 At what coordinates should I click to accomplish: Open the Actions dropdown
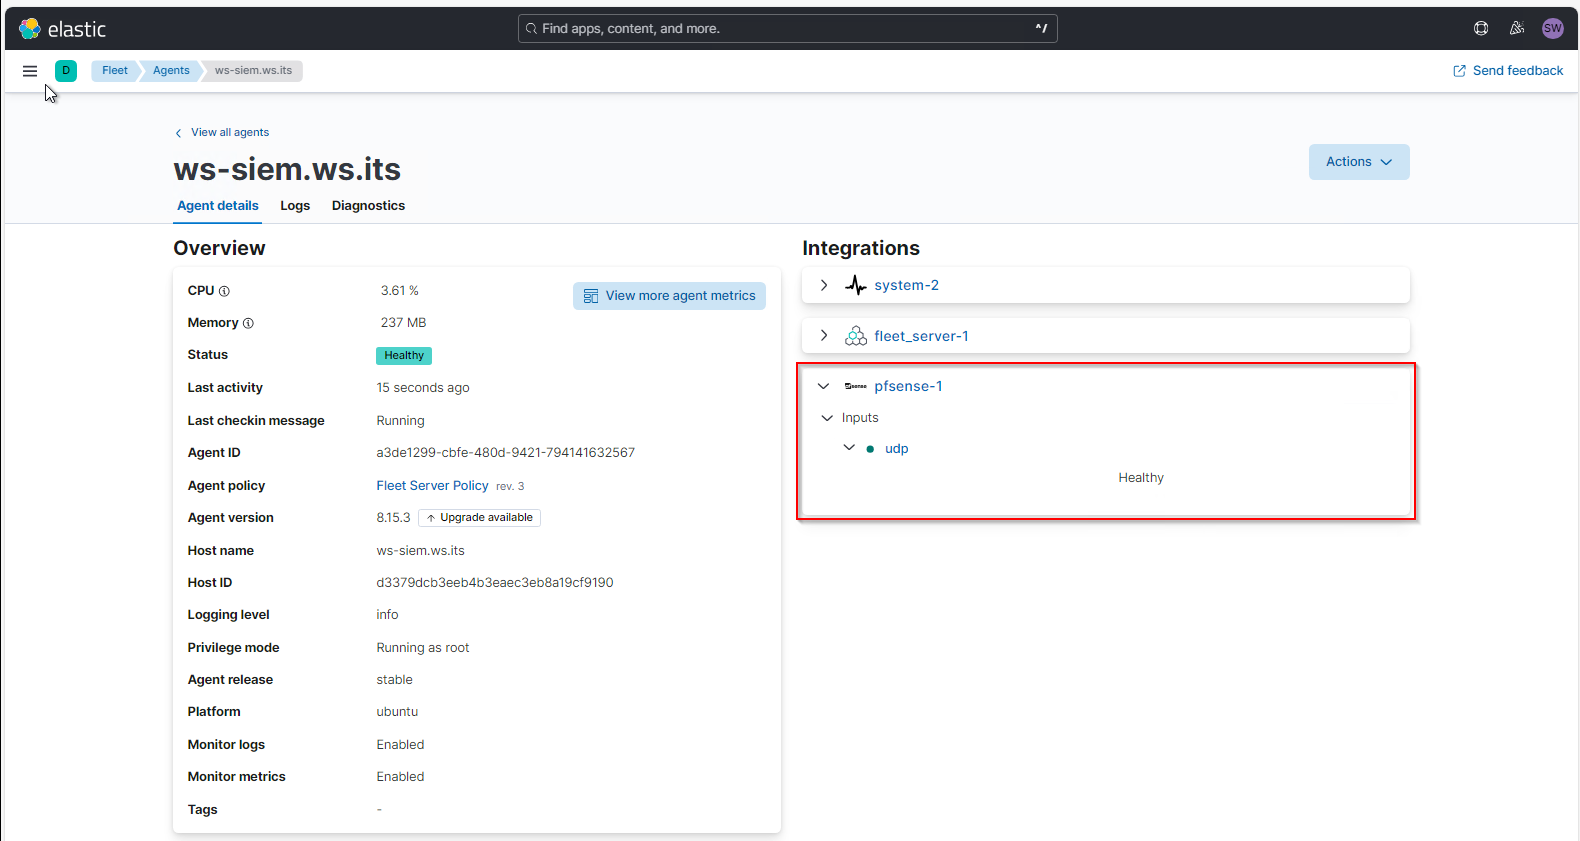tap(1359, 162)
